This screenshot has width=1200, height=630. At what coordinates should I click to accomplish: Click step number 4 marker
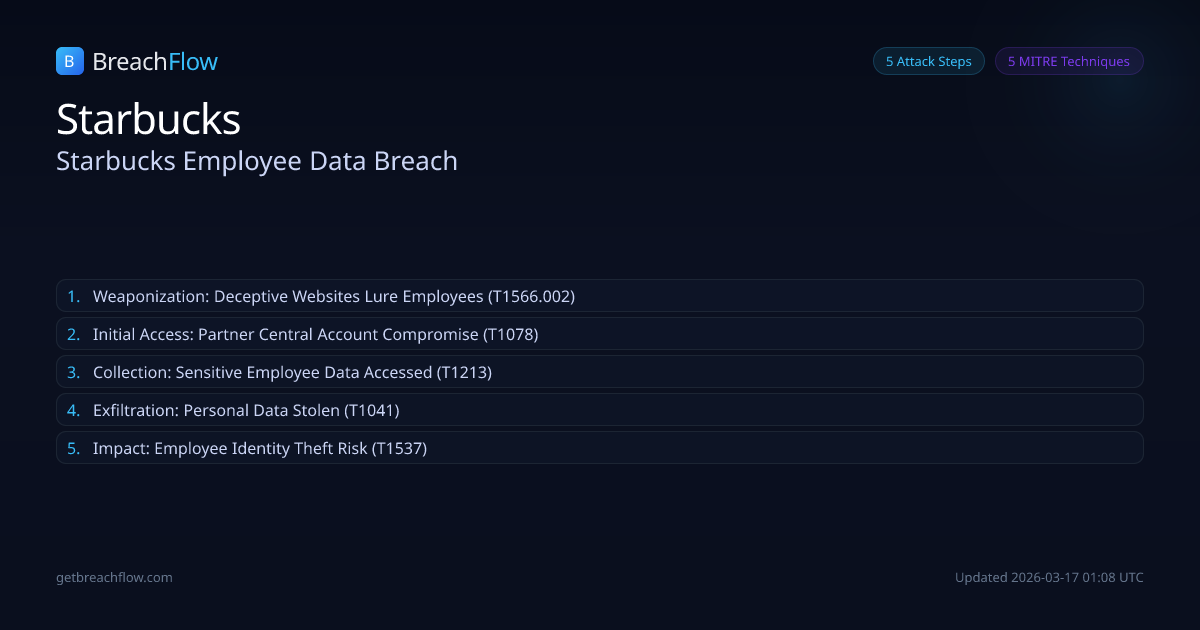(x=73, y=410)
